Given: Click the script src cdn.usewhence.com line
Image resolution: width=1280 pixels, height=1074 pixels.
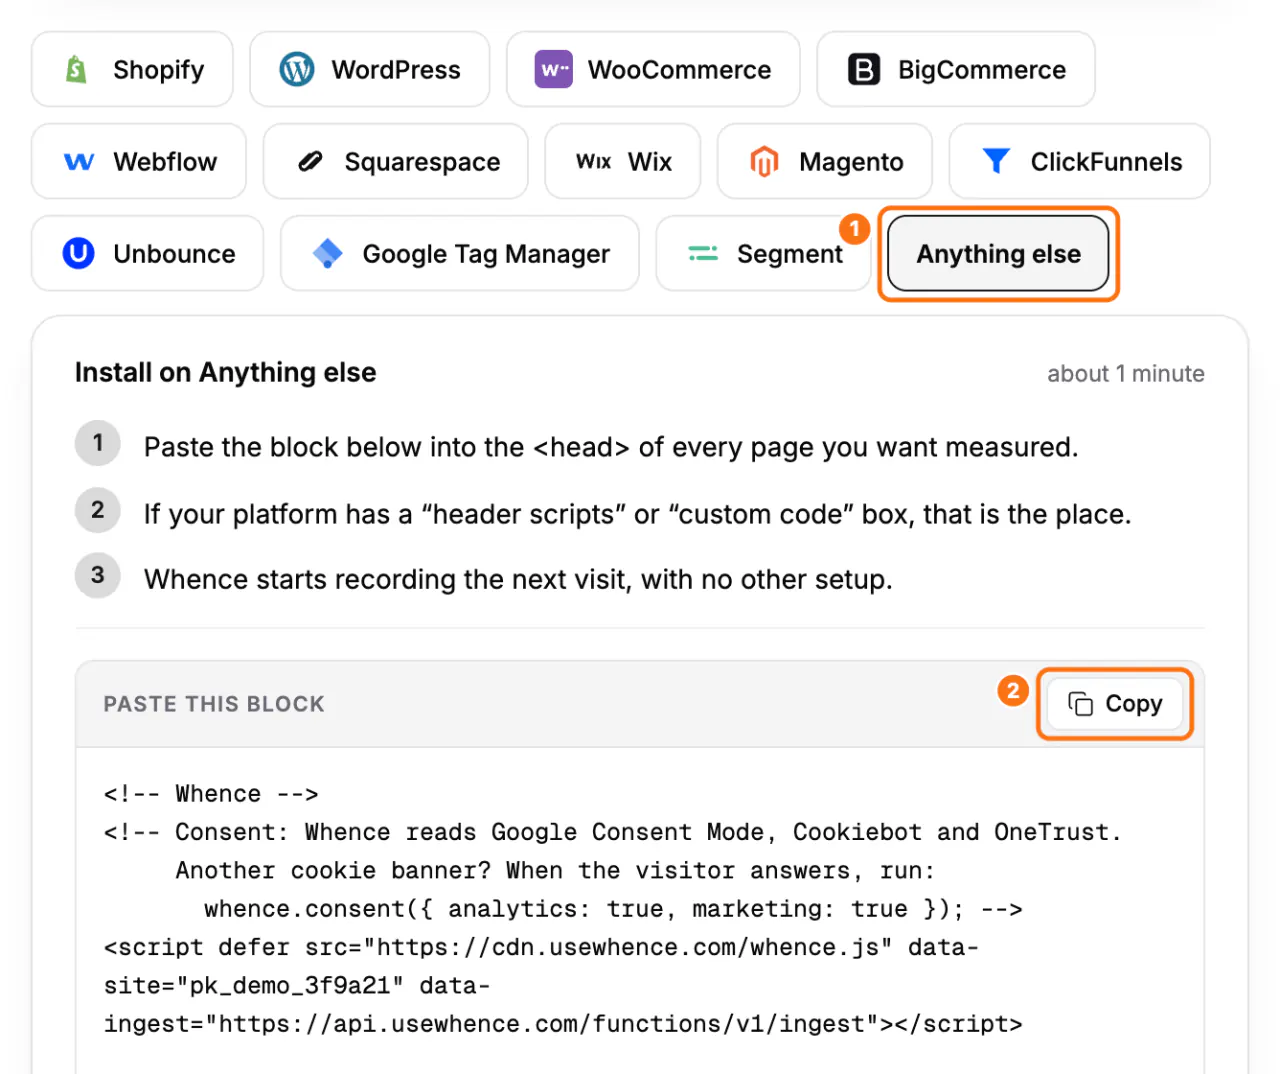Looking at the screenshot, I should tap(541, 947).
